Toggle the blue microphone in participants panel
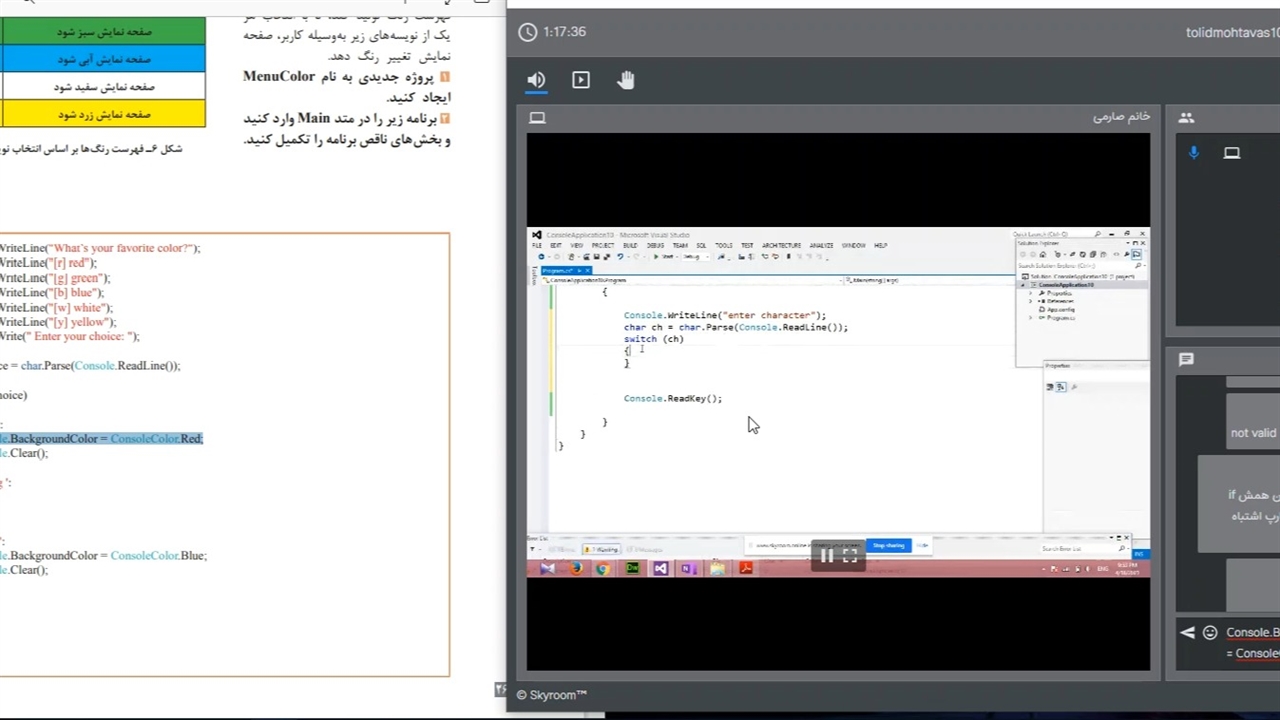Screen dimensions: 1280x720 pyautogui.click(x=1193, y=153)
